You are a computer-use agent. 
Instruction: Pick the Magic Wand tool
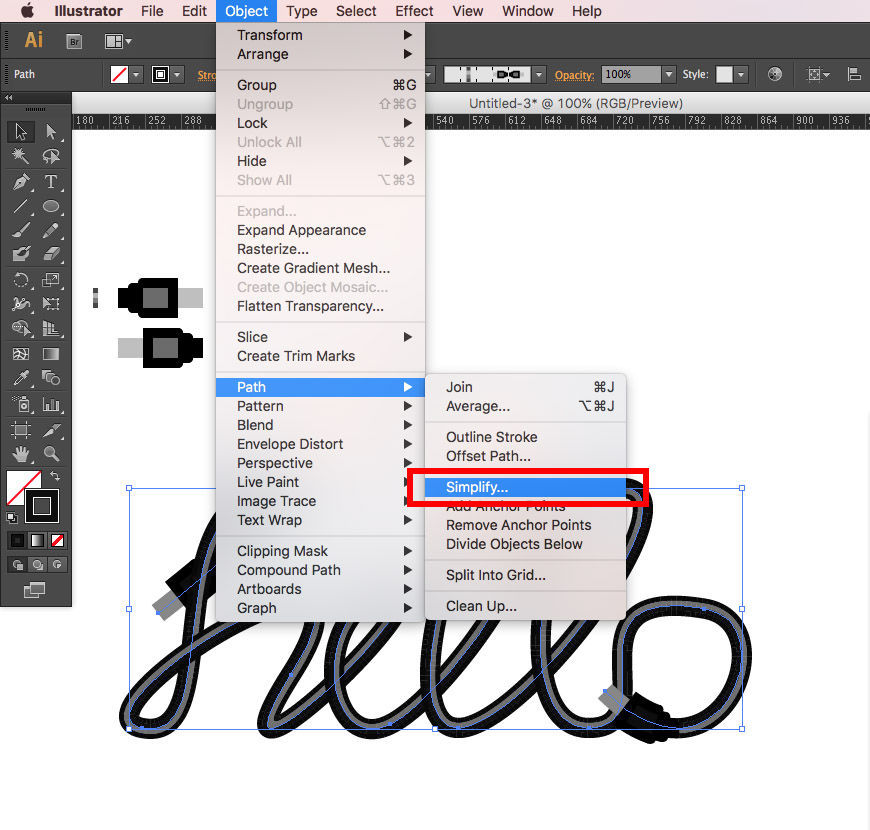click(21, 157)
